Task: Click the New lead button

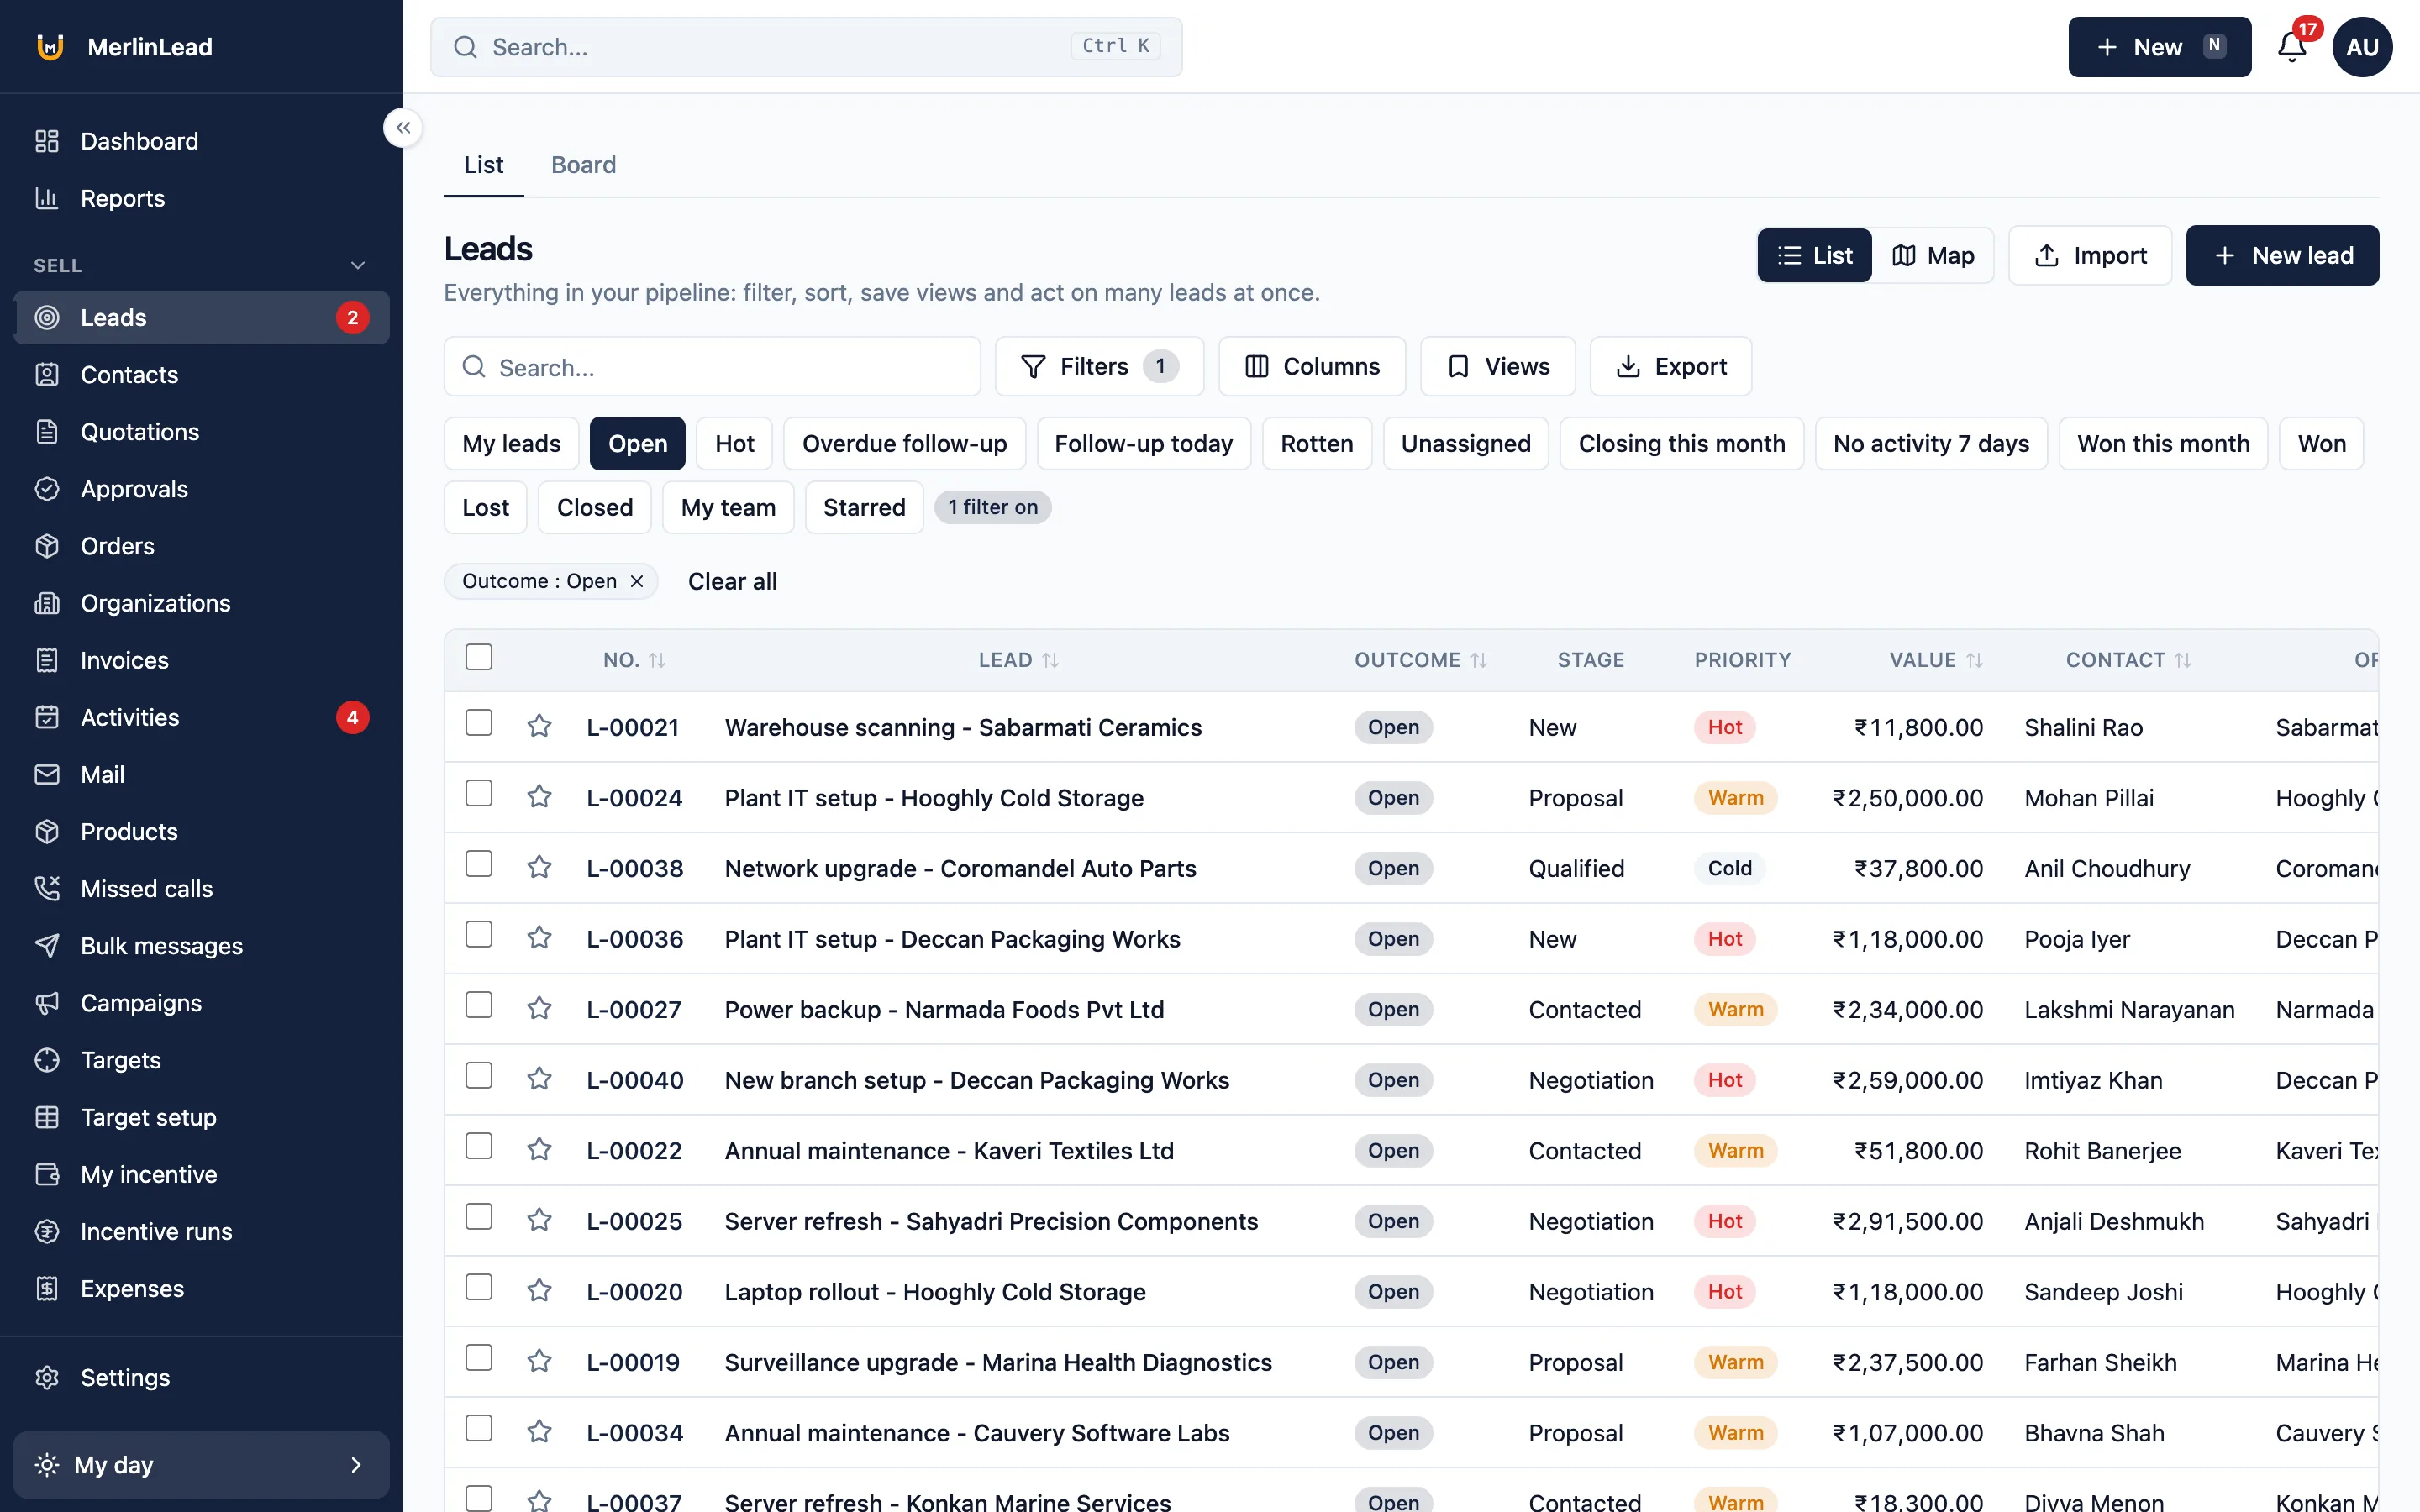Action: coord(2282,255)
